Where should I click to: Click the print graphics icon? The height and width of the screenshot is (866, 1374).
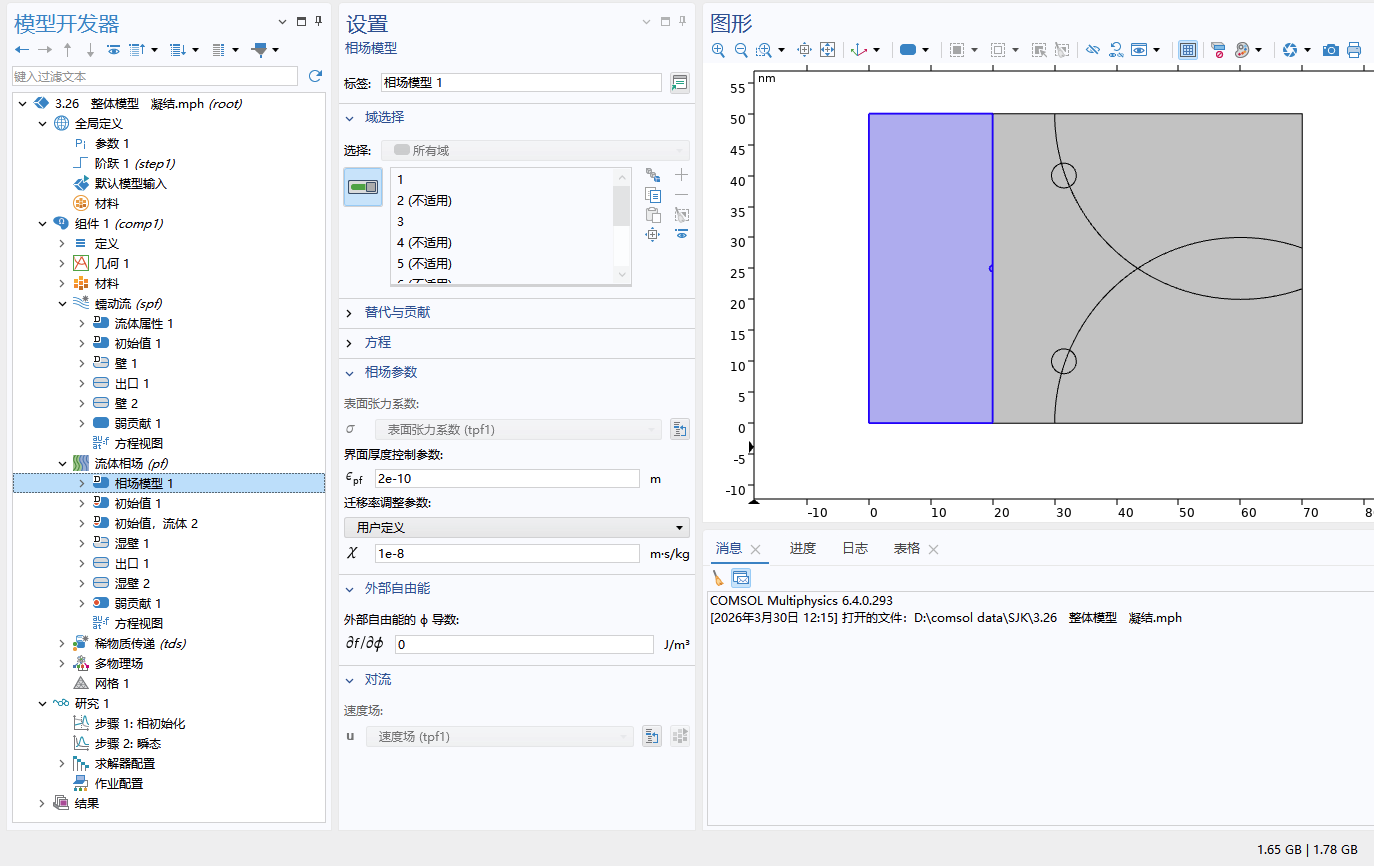tap(1354, 49)
